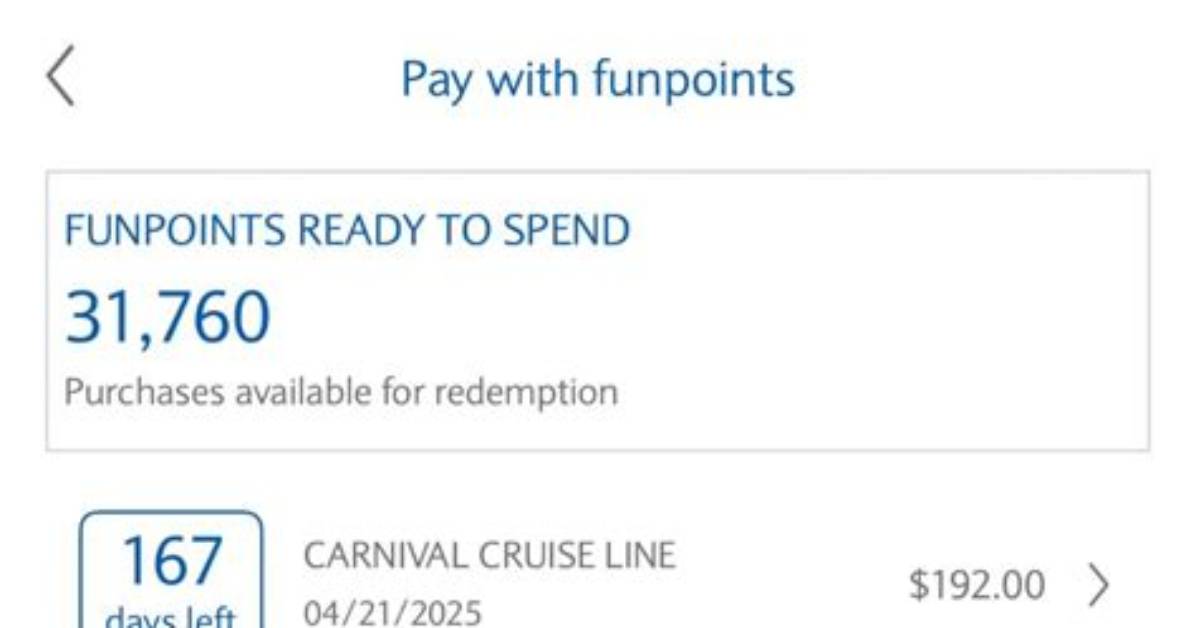Select the Purchases available for redemption text
The height and width of the screenshot is (628, 1196).
341,392
